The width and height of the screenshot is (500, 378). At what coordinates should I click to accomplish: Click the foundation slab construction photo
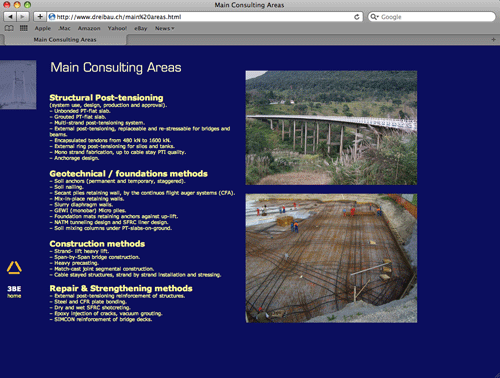[331, 258]
